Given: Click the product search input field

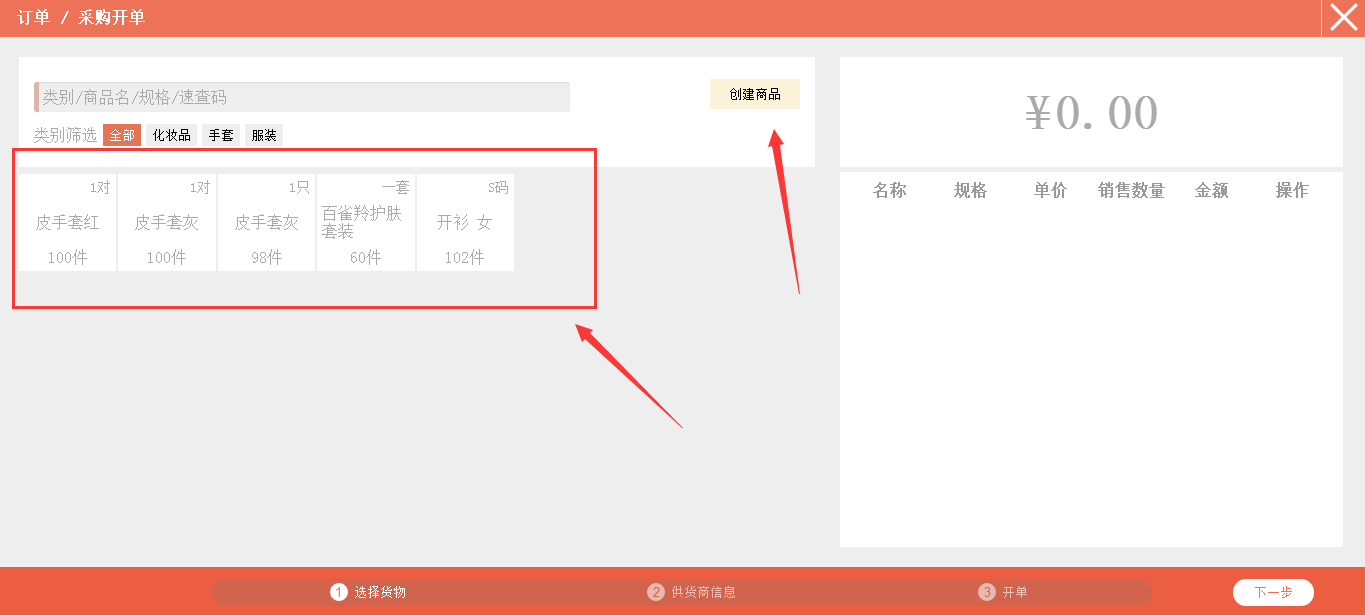Looking at the screenshot, I should [302, 97].
